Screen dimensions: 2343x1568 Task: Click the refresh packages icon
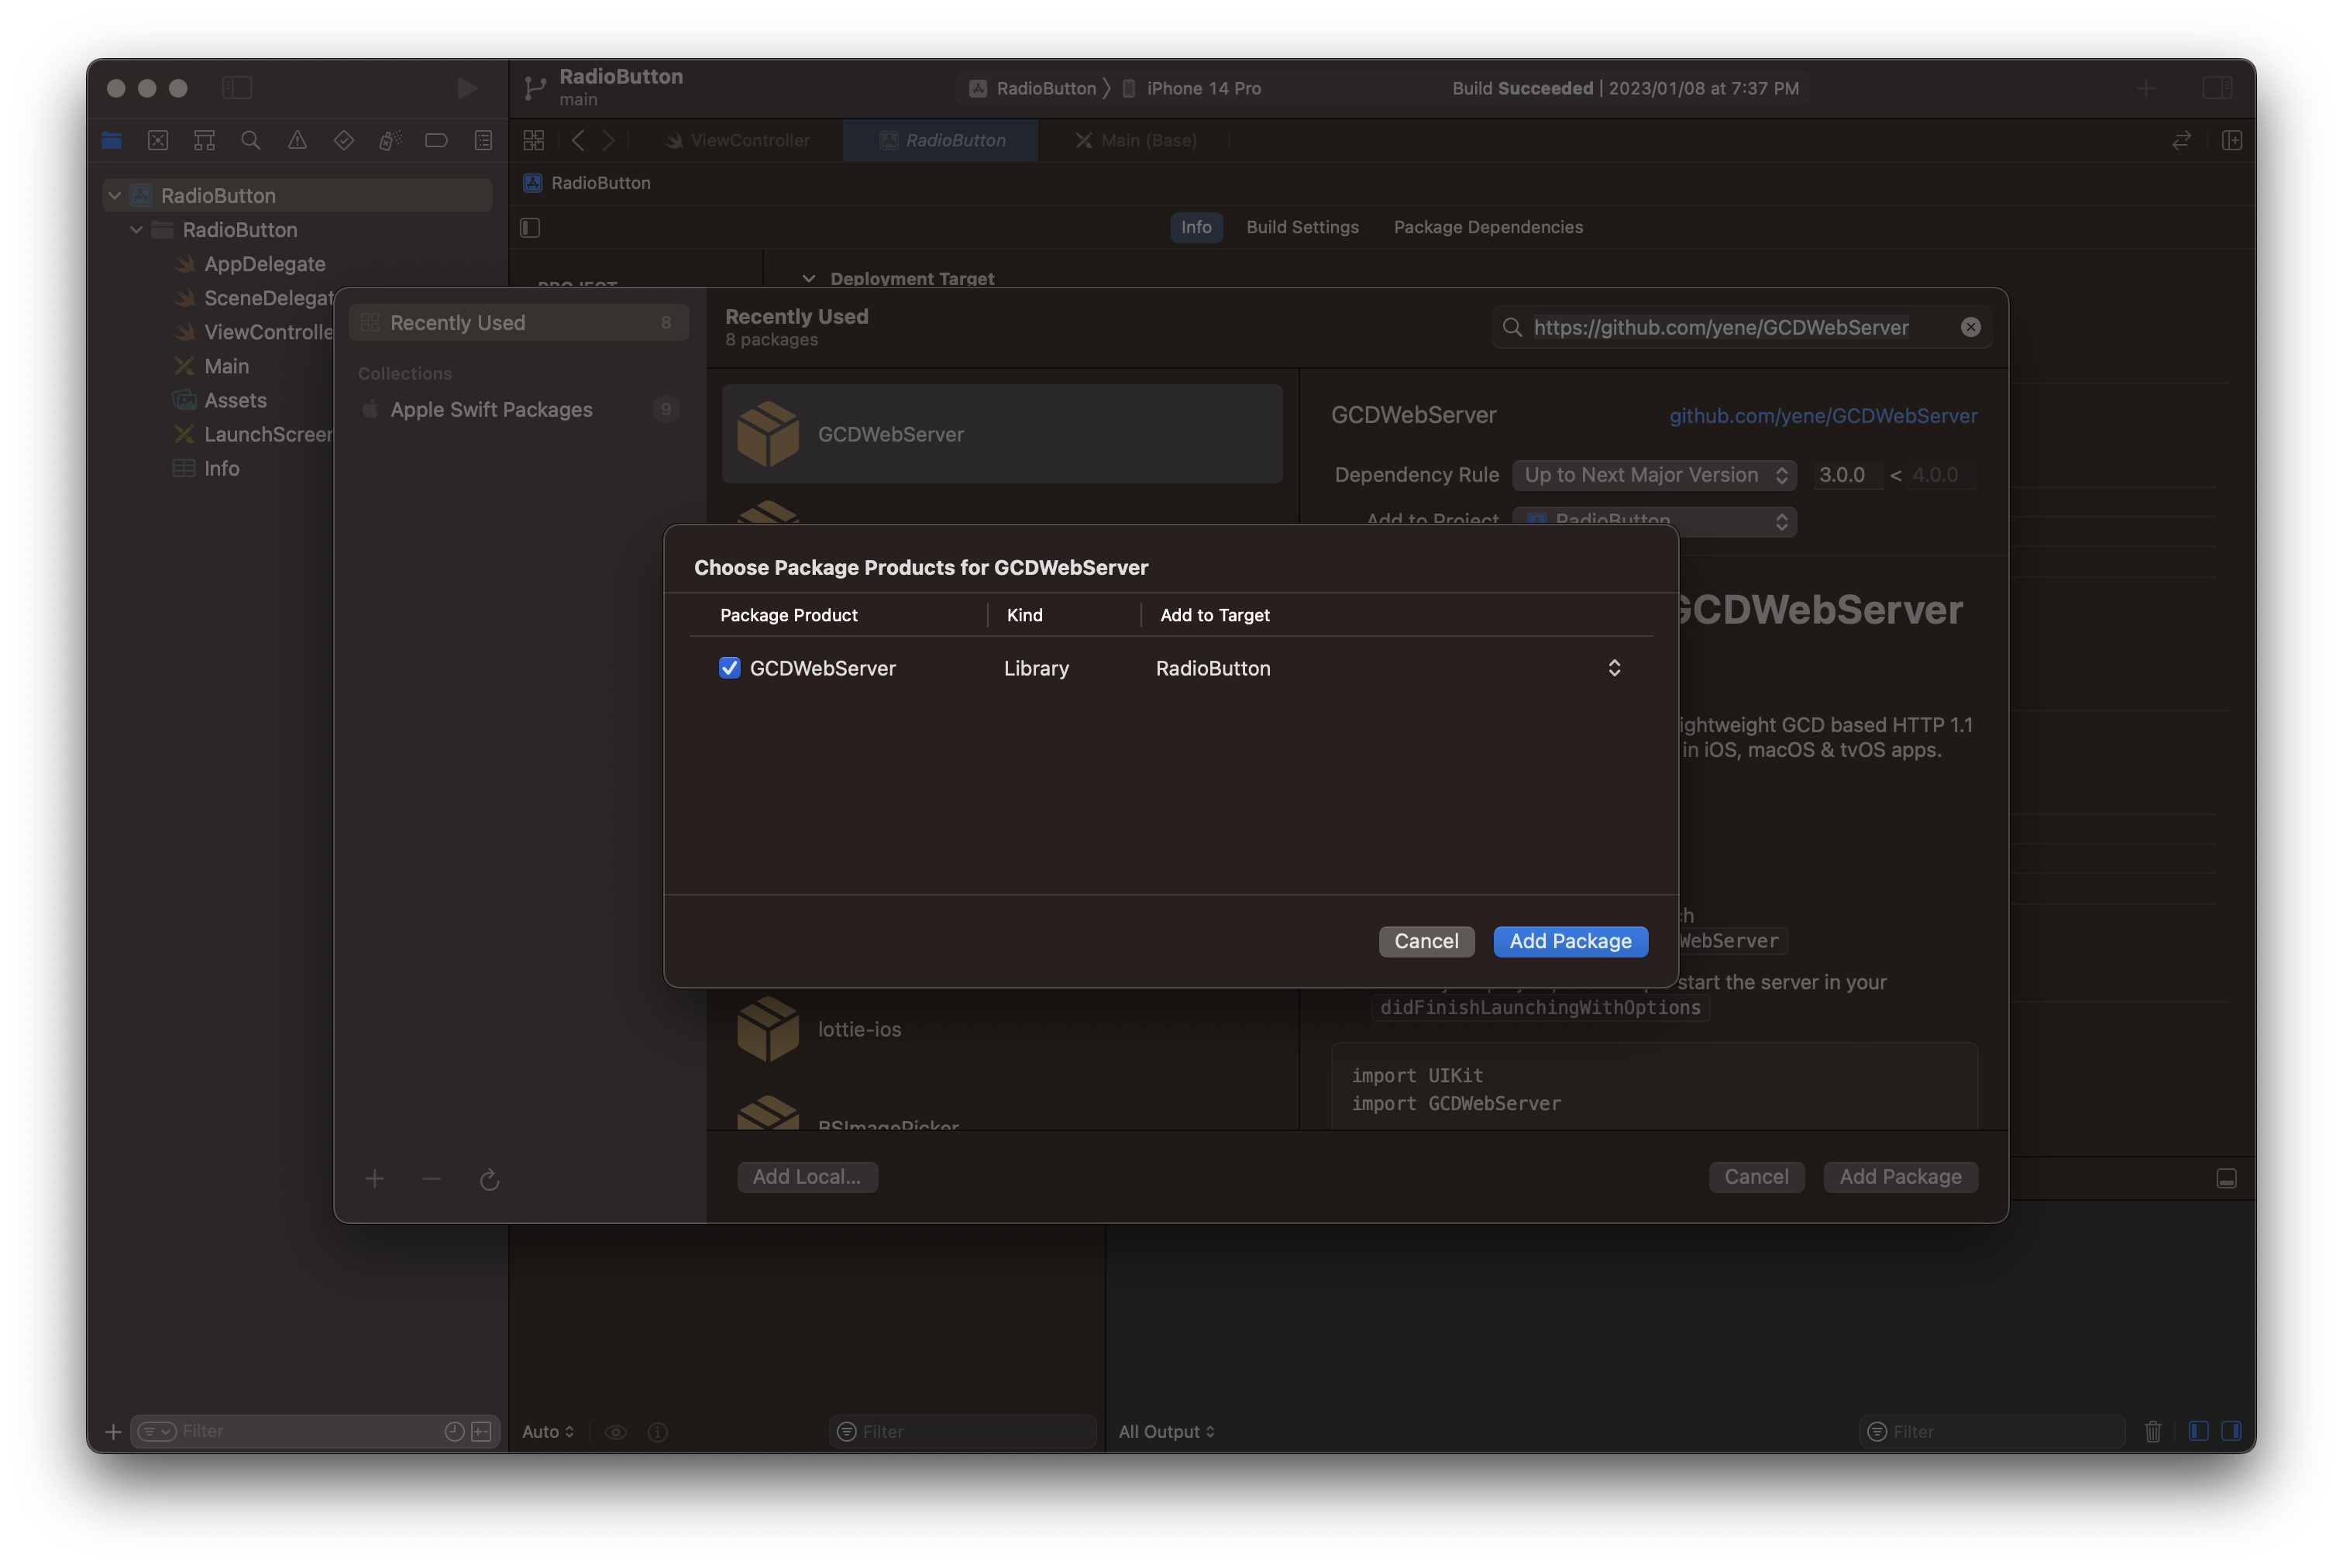[489, 1180]
